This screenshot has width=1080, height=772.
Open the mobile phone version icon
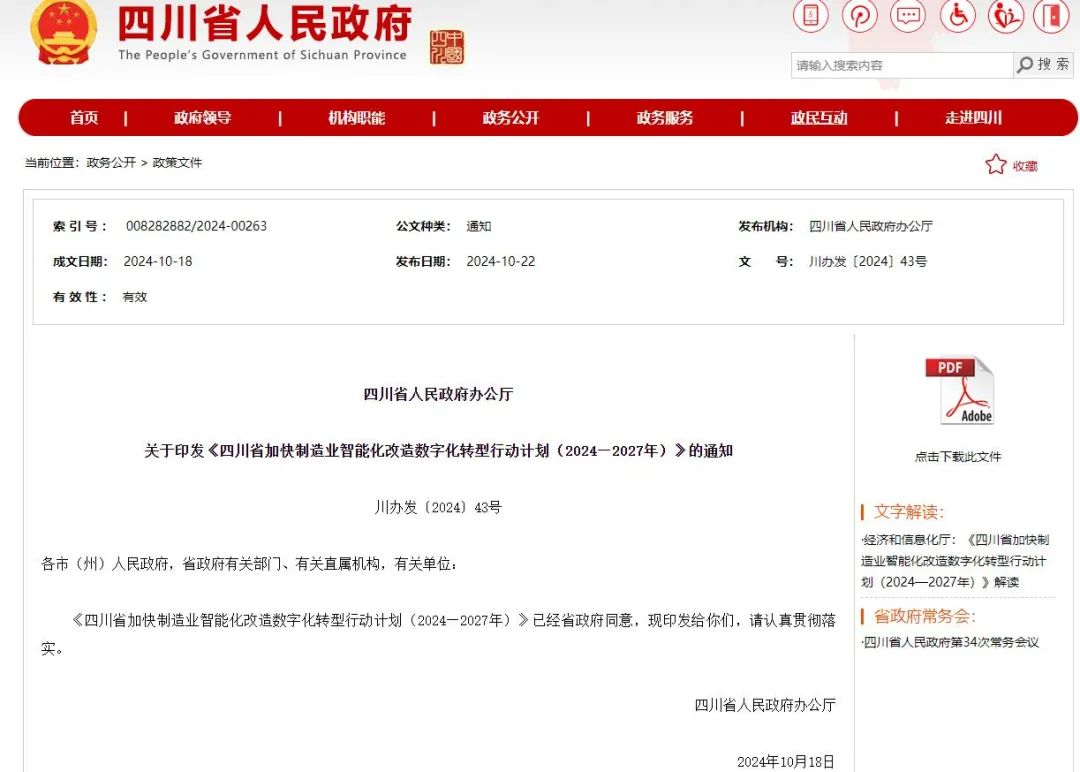pos(811,14)
